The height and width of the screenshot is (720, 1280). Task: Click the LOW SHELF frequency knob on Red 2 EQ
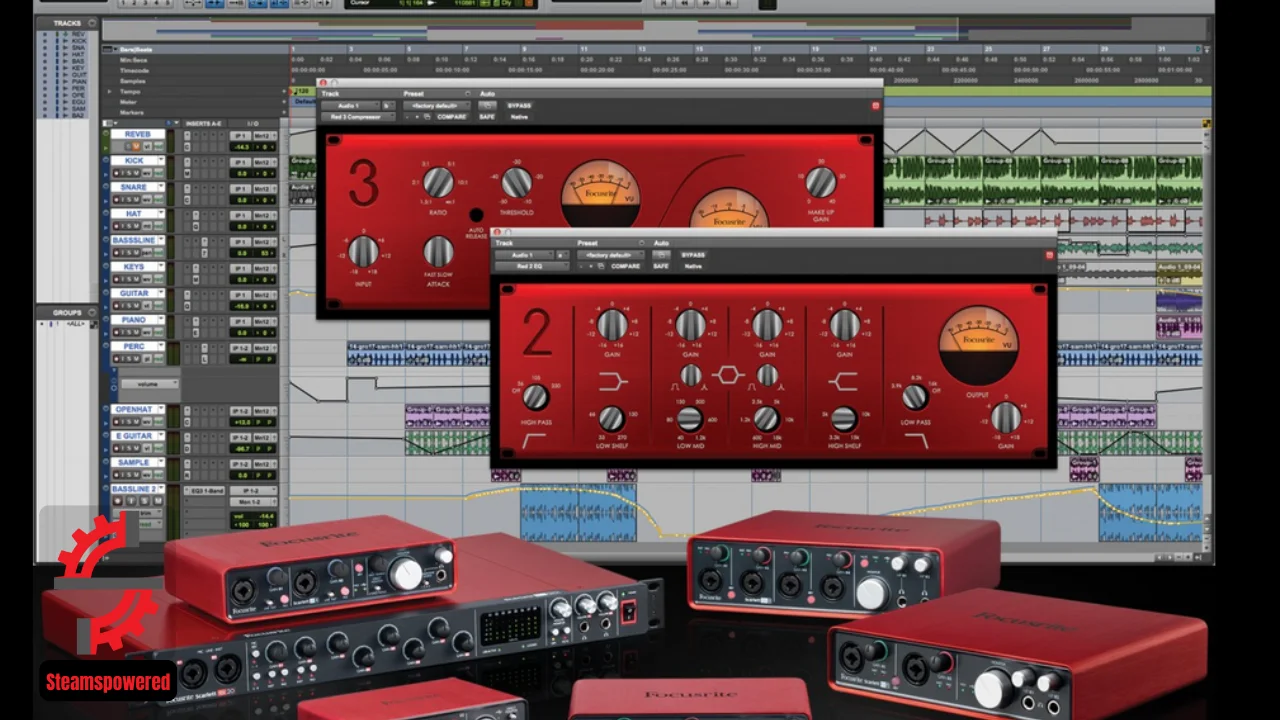pyautogui.click(x=612, y=418)
